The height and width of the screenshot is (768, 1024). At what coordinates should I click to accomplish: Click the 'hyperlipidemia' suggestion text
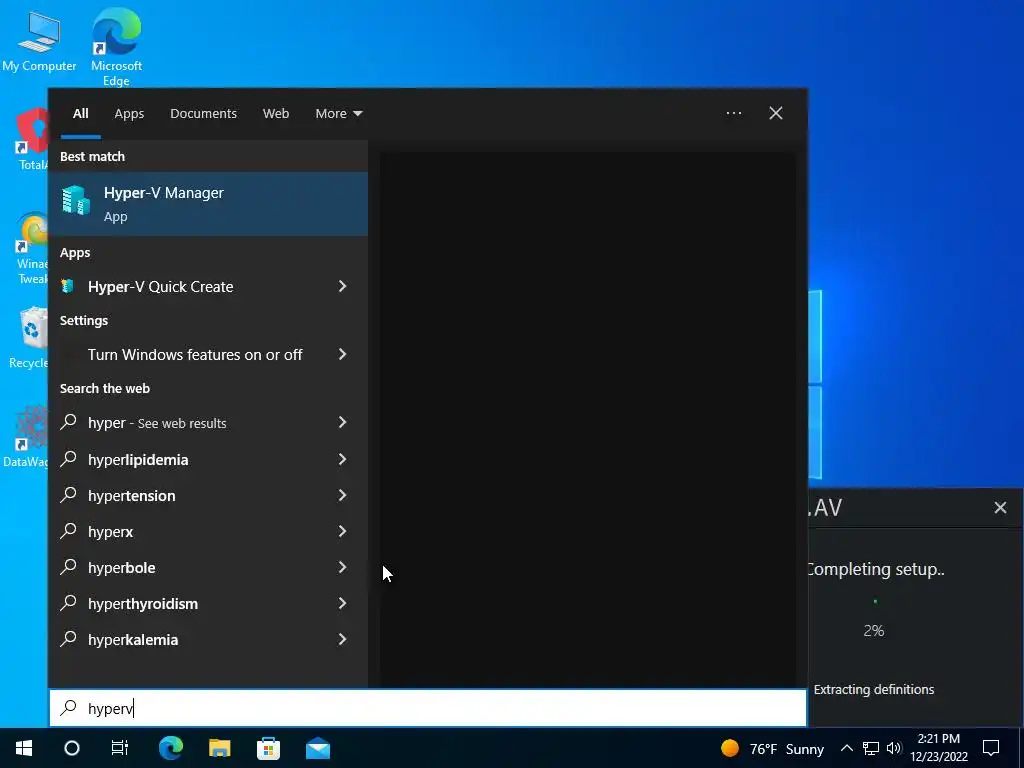tap(138, 460)
